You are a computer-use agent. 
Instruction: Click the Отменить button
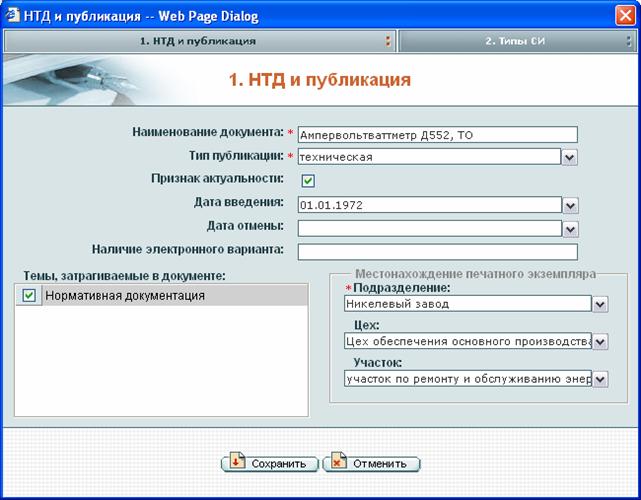point(371,464)
